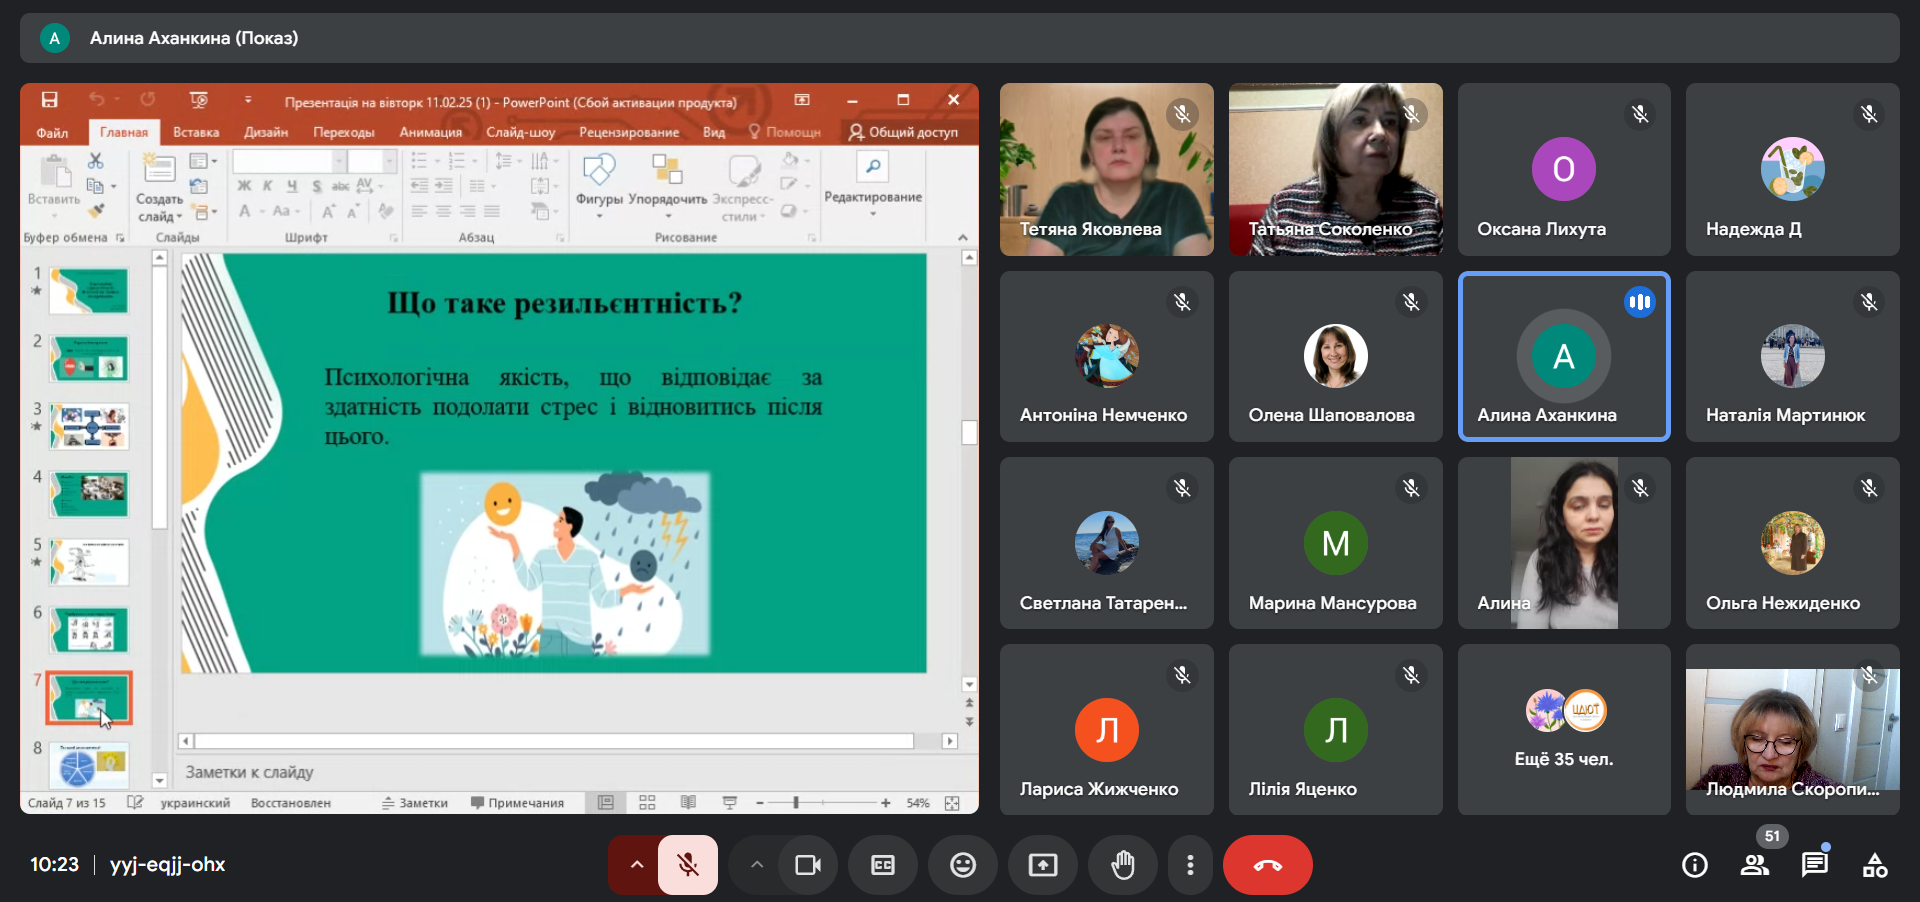This screenshot has width=1920, height=902.
Task: Click the PowerPoint zoom slider
Action: click(796, 803)
